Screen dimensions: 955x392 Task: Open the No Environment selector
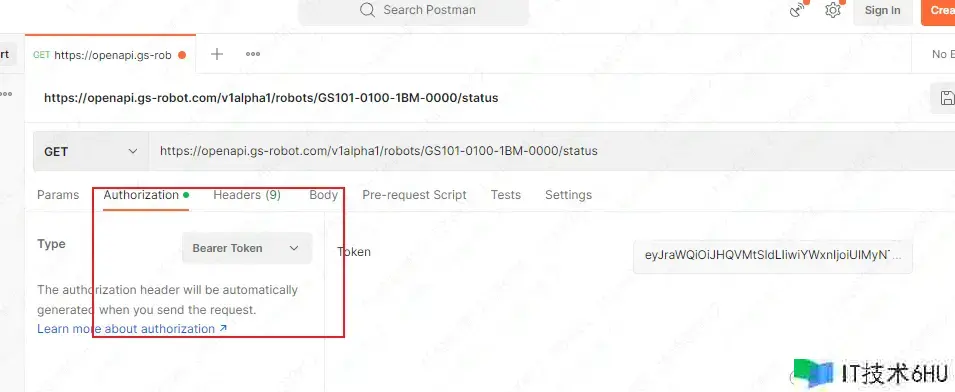tap(943, 54)
